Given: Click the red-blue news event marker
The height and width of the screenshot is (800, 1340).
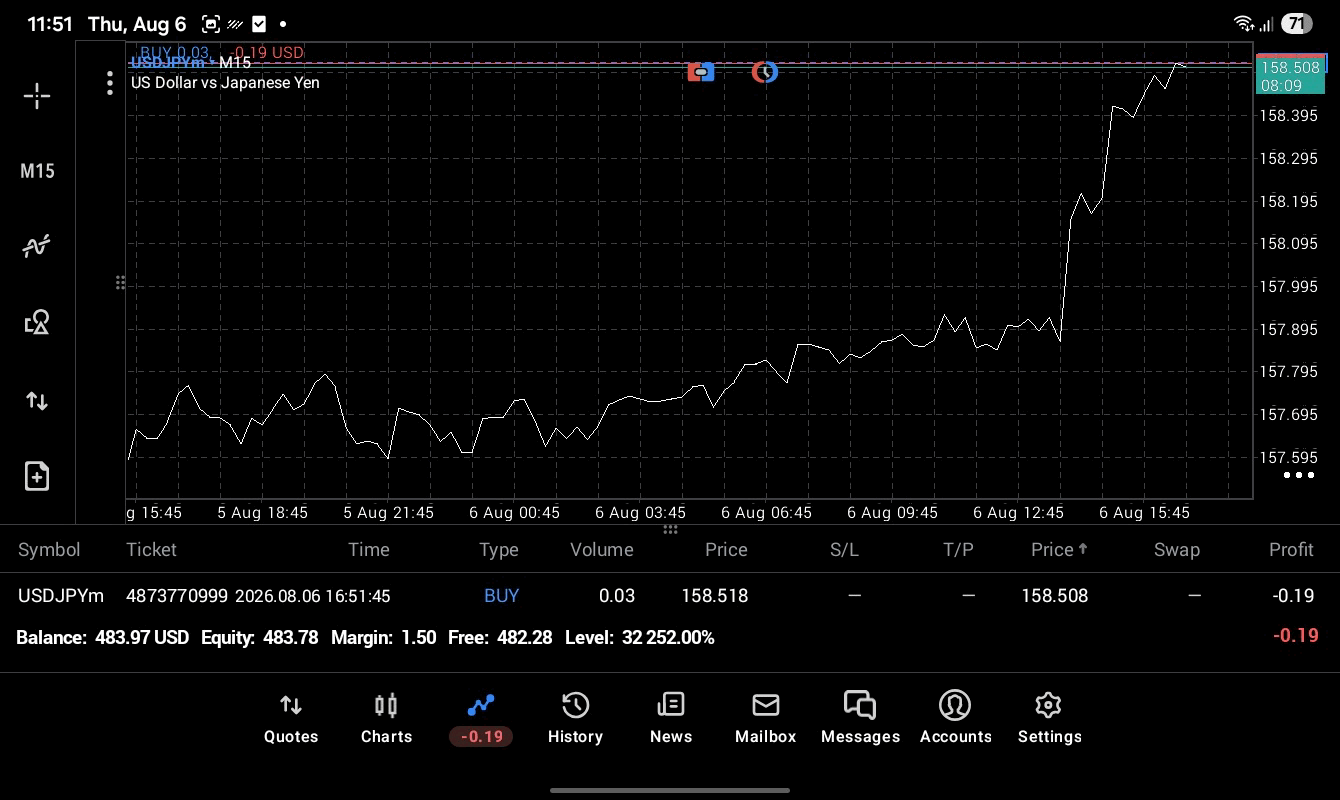Looking at the screenshot, I should [701, 72].
